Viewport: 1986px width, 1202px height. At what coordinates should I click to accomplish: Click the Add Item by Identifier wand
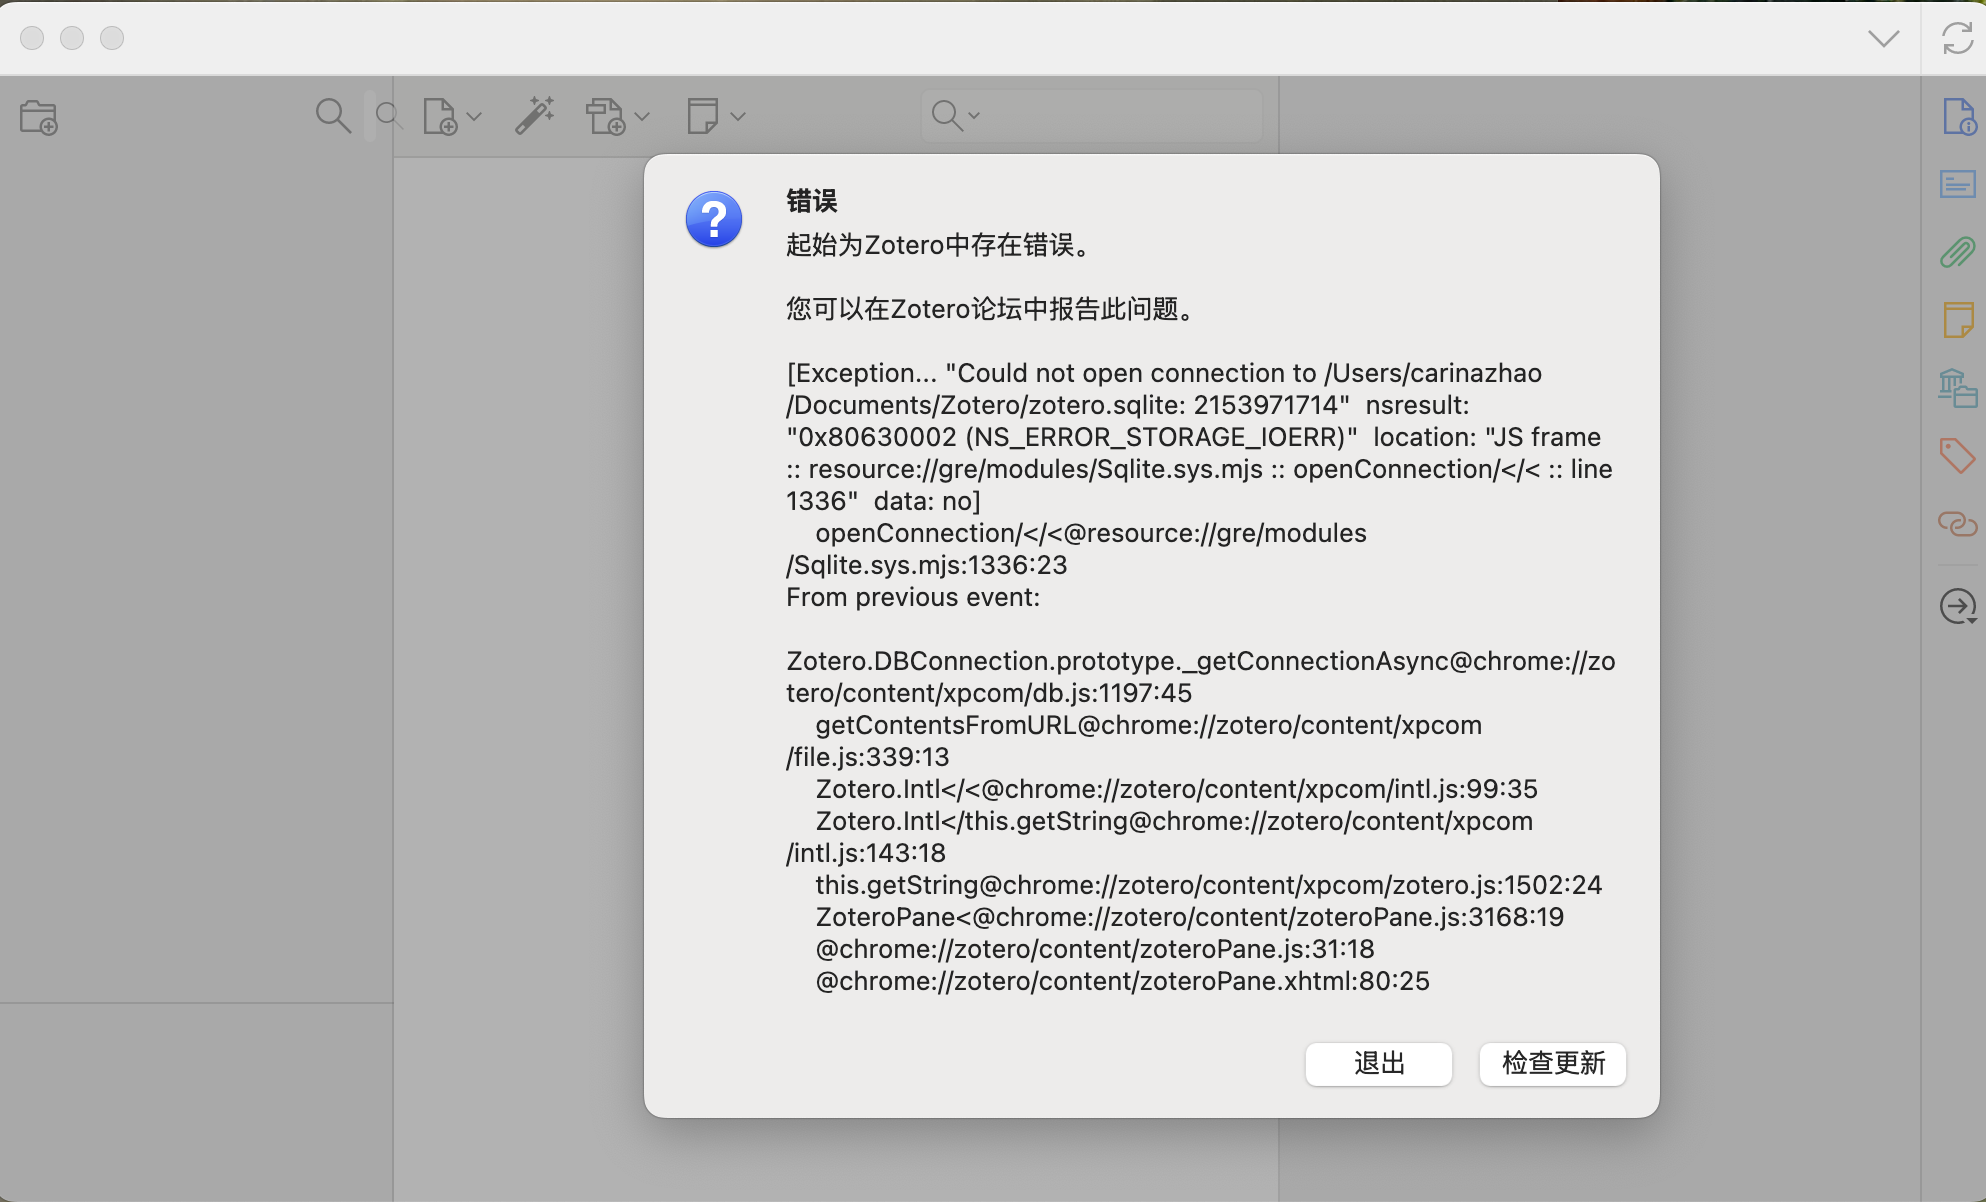[535, 116]
